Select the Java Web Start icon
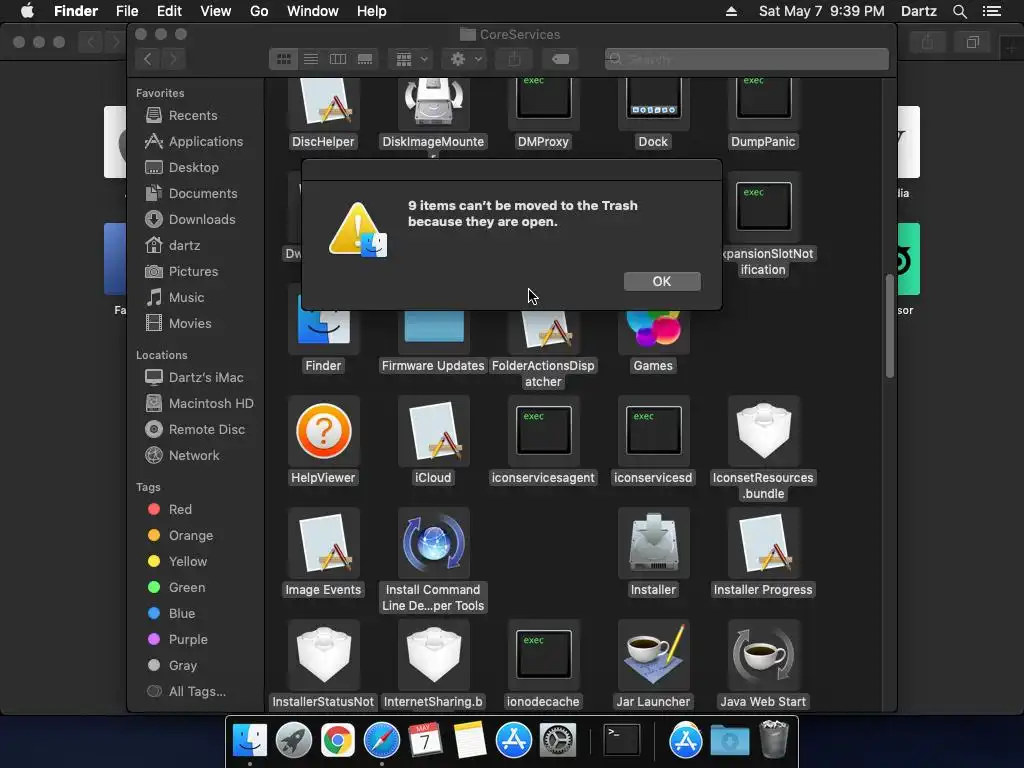 click(763, 655)
